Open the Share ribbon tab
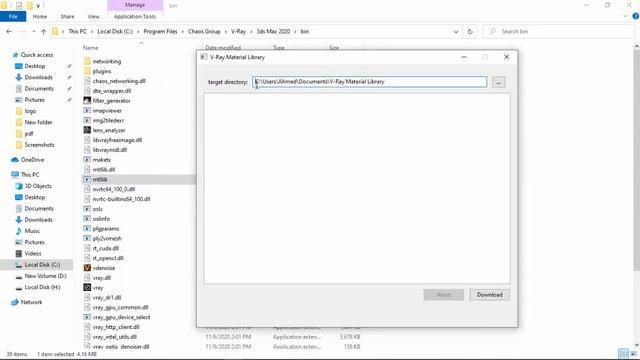This screenshot has width=640, height=360. [x=67, y=16]
